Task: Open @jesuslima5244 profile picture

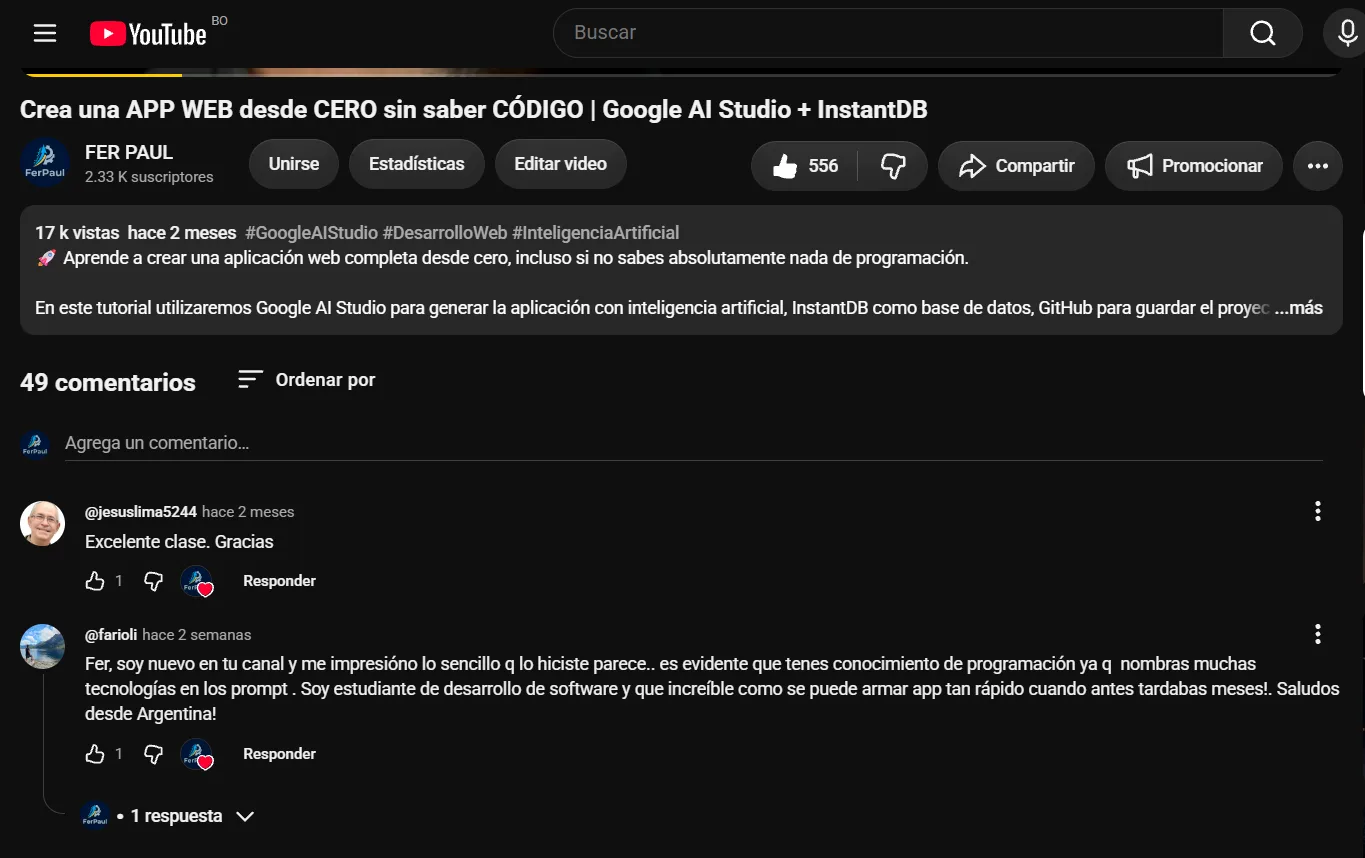Action: point(43,523)
